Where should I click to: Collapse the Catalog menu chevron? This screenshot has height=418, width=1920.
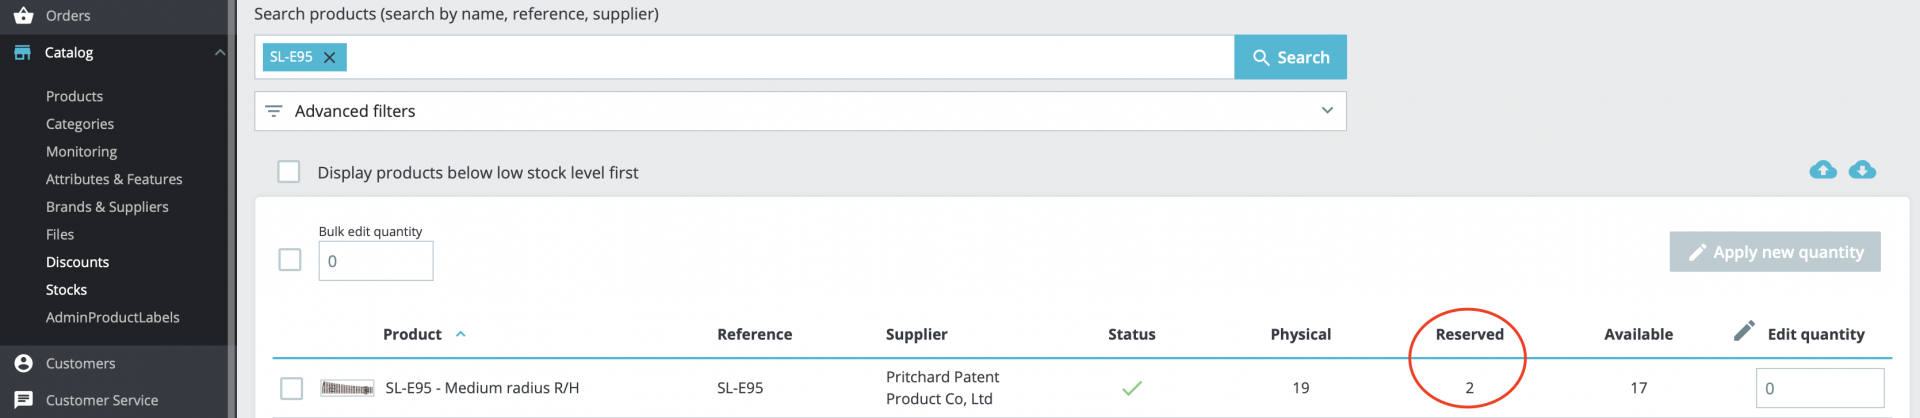tap(220, 52)
